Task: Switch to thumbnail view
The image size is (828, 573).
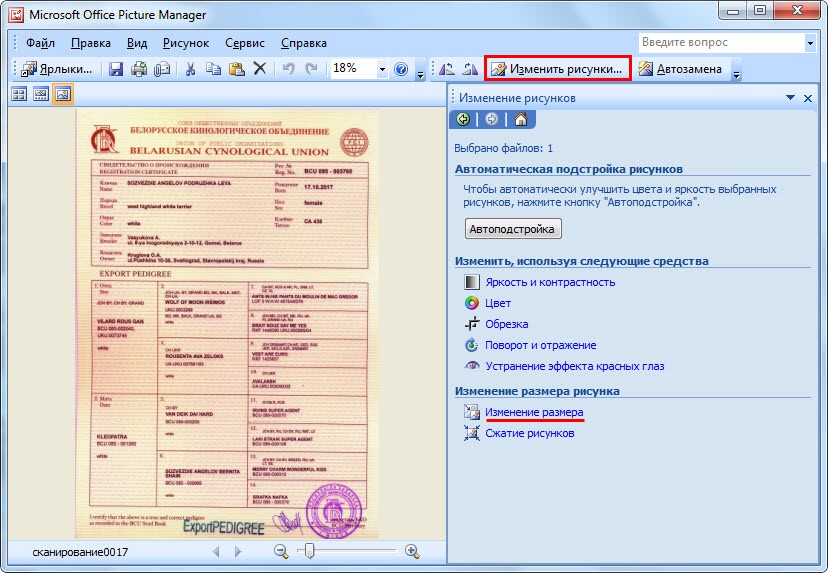Action: pos(19,95)
